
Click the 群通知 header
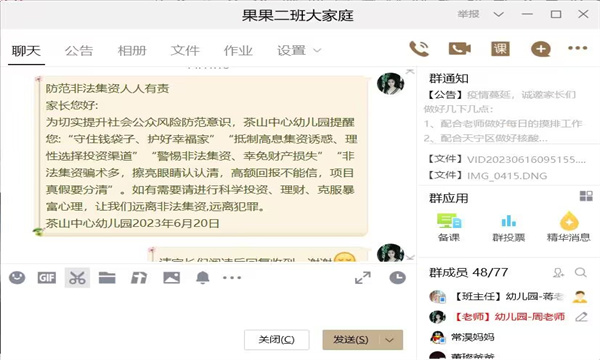tap(449, 78)
